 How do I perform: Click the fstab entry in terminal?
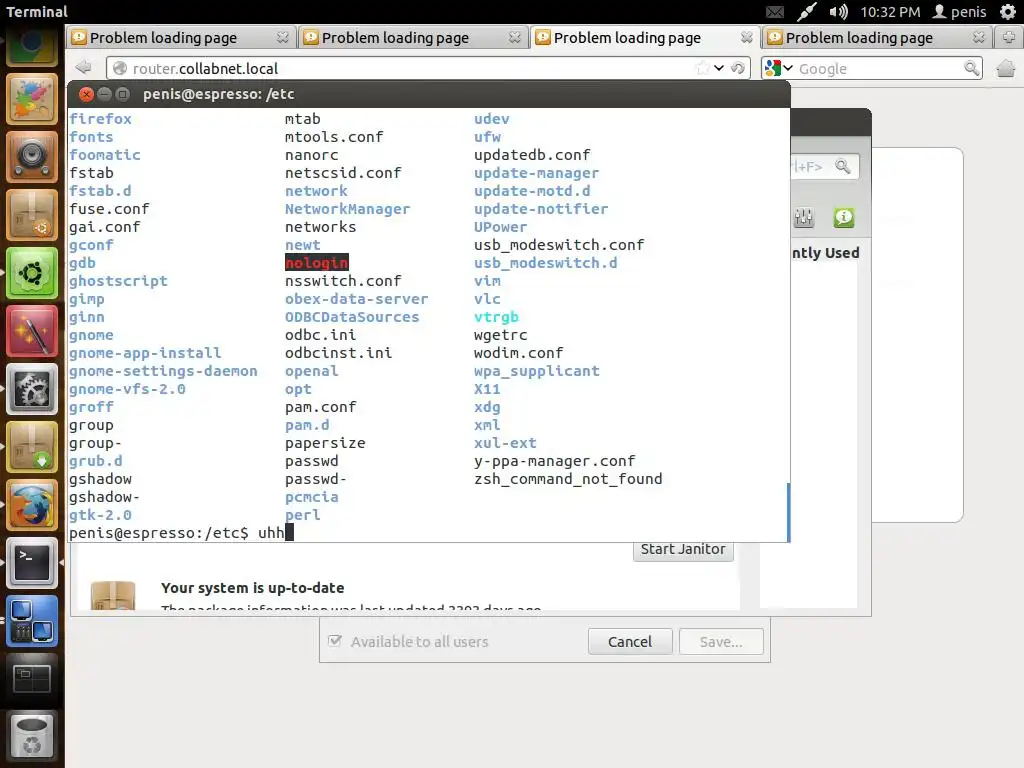91,172
